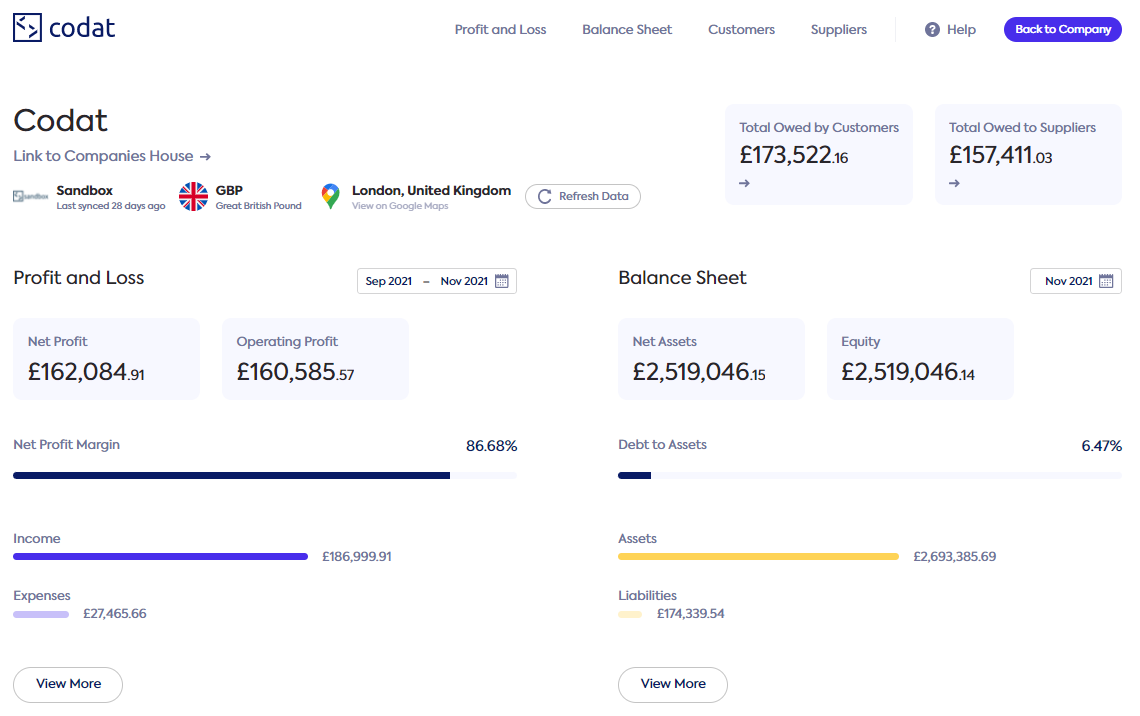Image resolution: width=1140 pixels, height=716 pixels.
Task: Open the Sep 2021 – Nov 2021 date range picker
Action: (x=427, y=281)
